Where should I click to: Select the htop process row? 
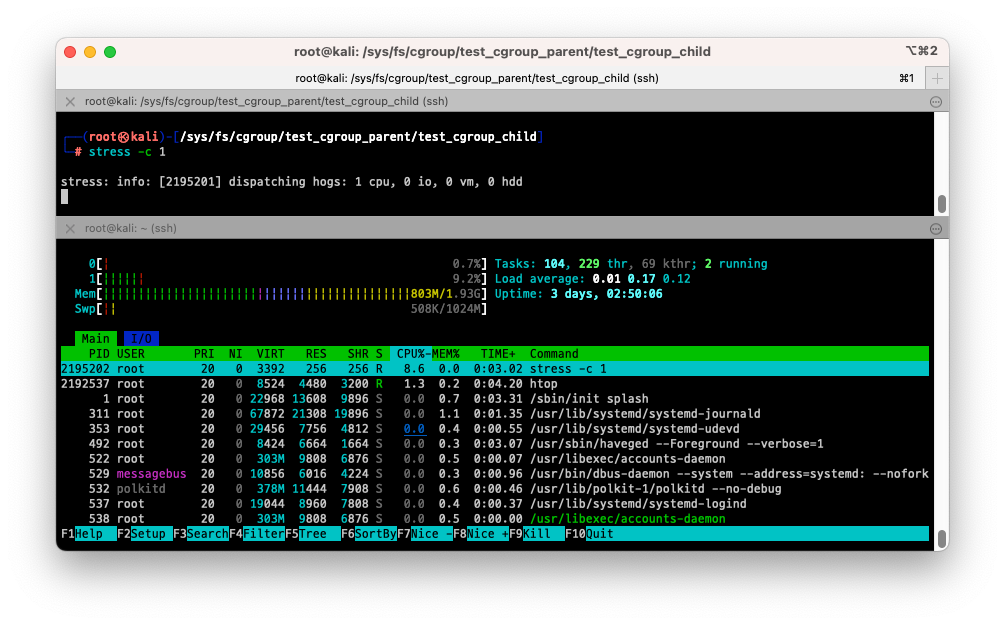click(495, 384)
